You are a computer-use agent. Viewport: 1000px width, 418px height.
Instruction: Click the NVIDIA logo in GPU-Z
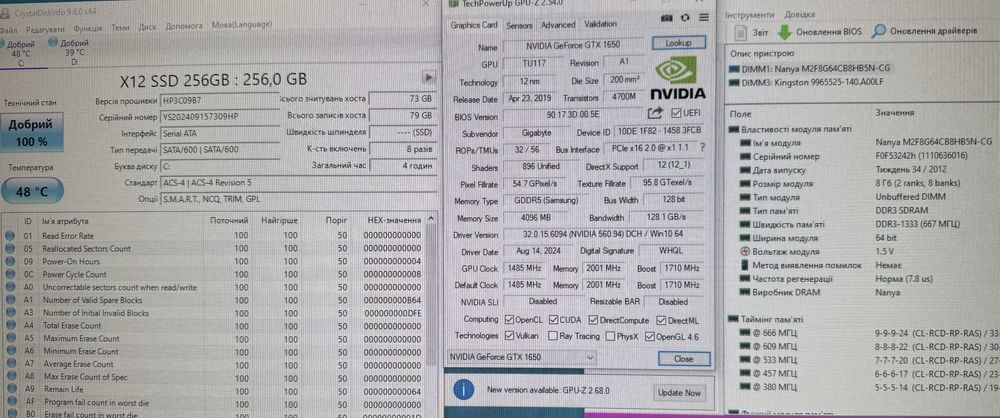(x=678, y=78)
